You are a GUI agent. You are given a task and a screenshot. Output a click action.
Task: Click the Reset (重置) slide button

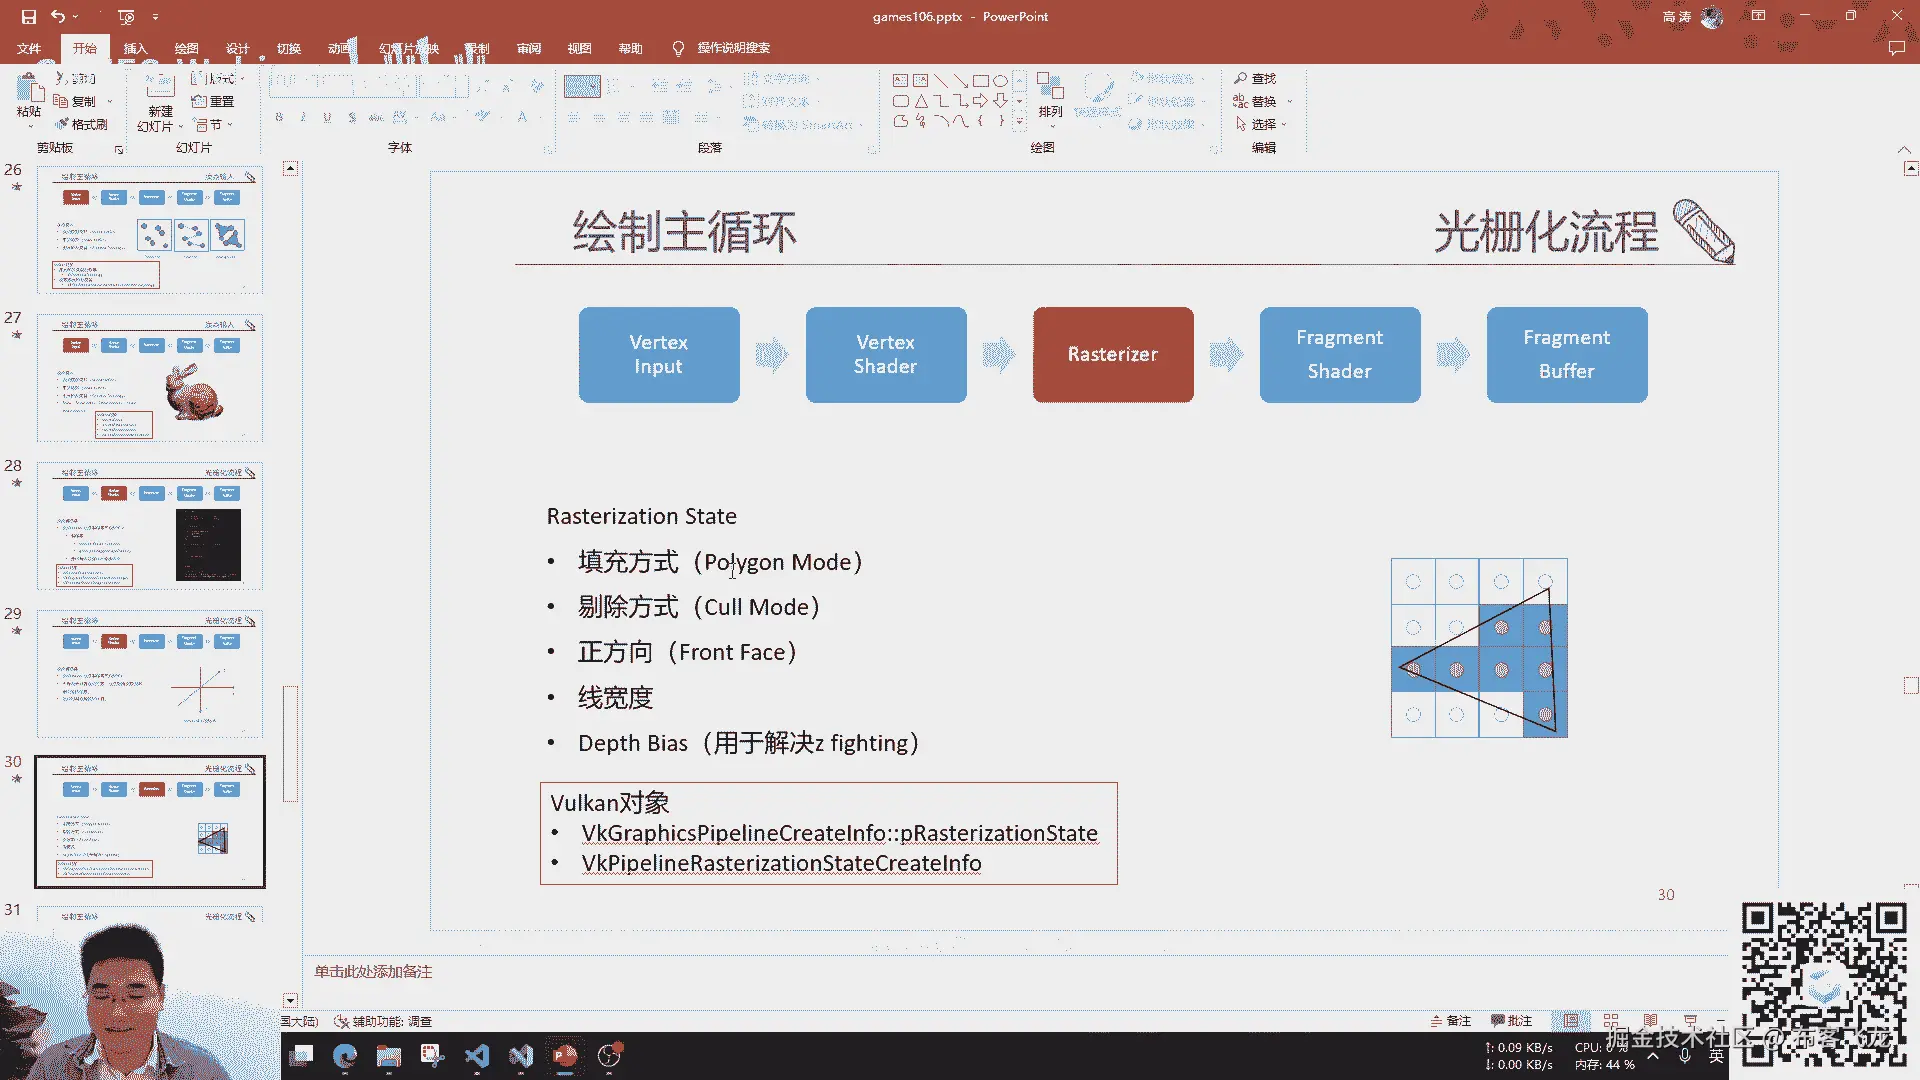[x=213, y=101]
